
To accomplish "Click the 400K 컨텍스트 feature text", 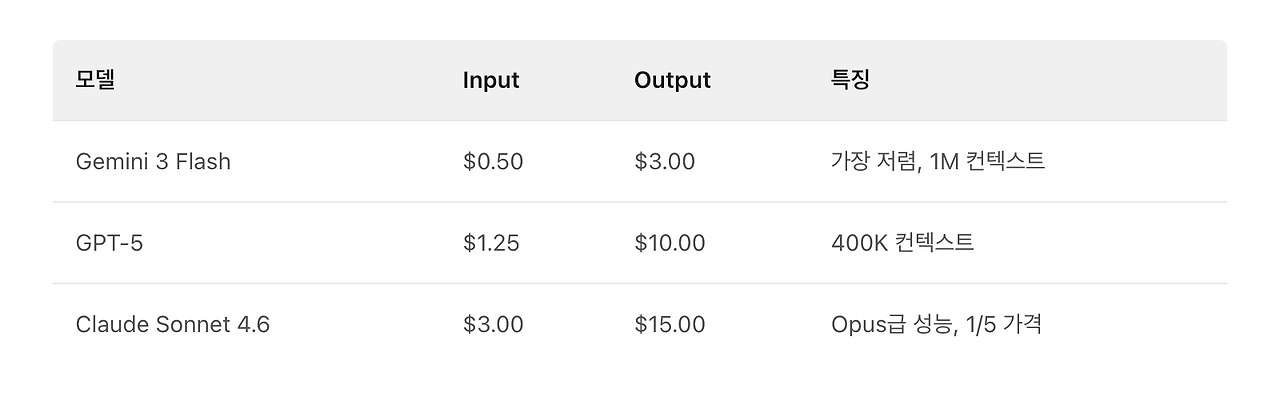I will 902,243.
